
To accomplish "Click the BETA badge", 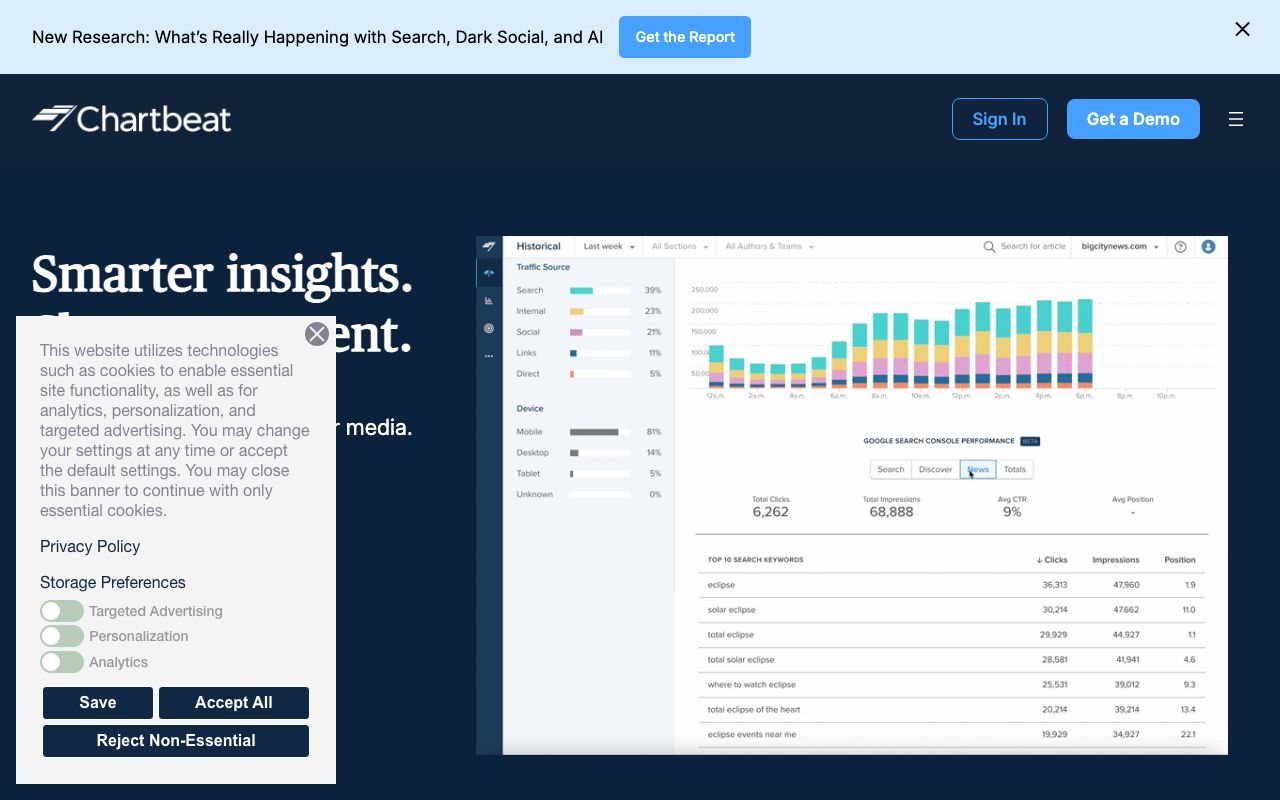I will click(x=1030, y=441).
